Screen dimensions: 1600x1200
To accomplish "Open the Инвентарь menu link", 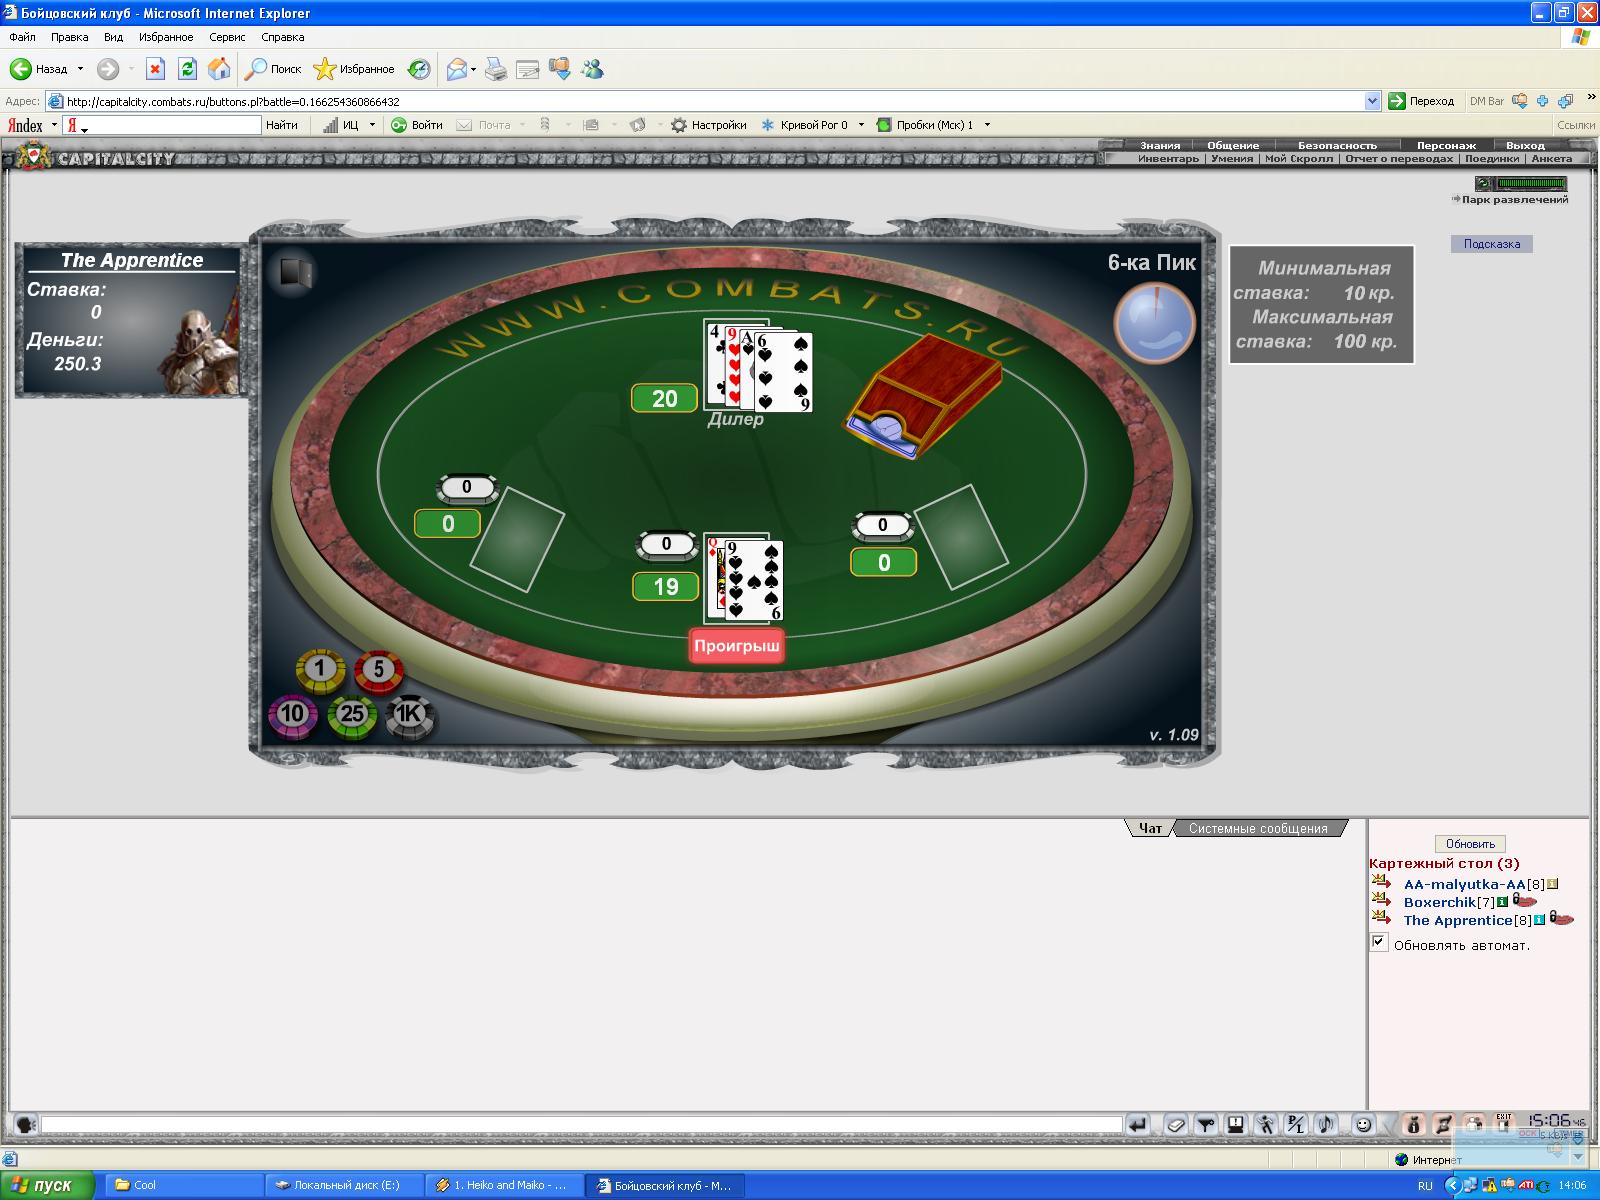I will pos(1167,159).
